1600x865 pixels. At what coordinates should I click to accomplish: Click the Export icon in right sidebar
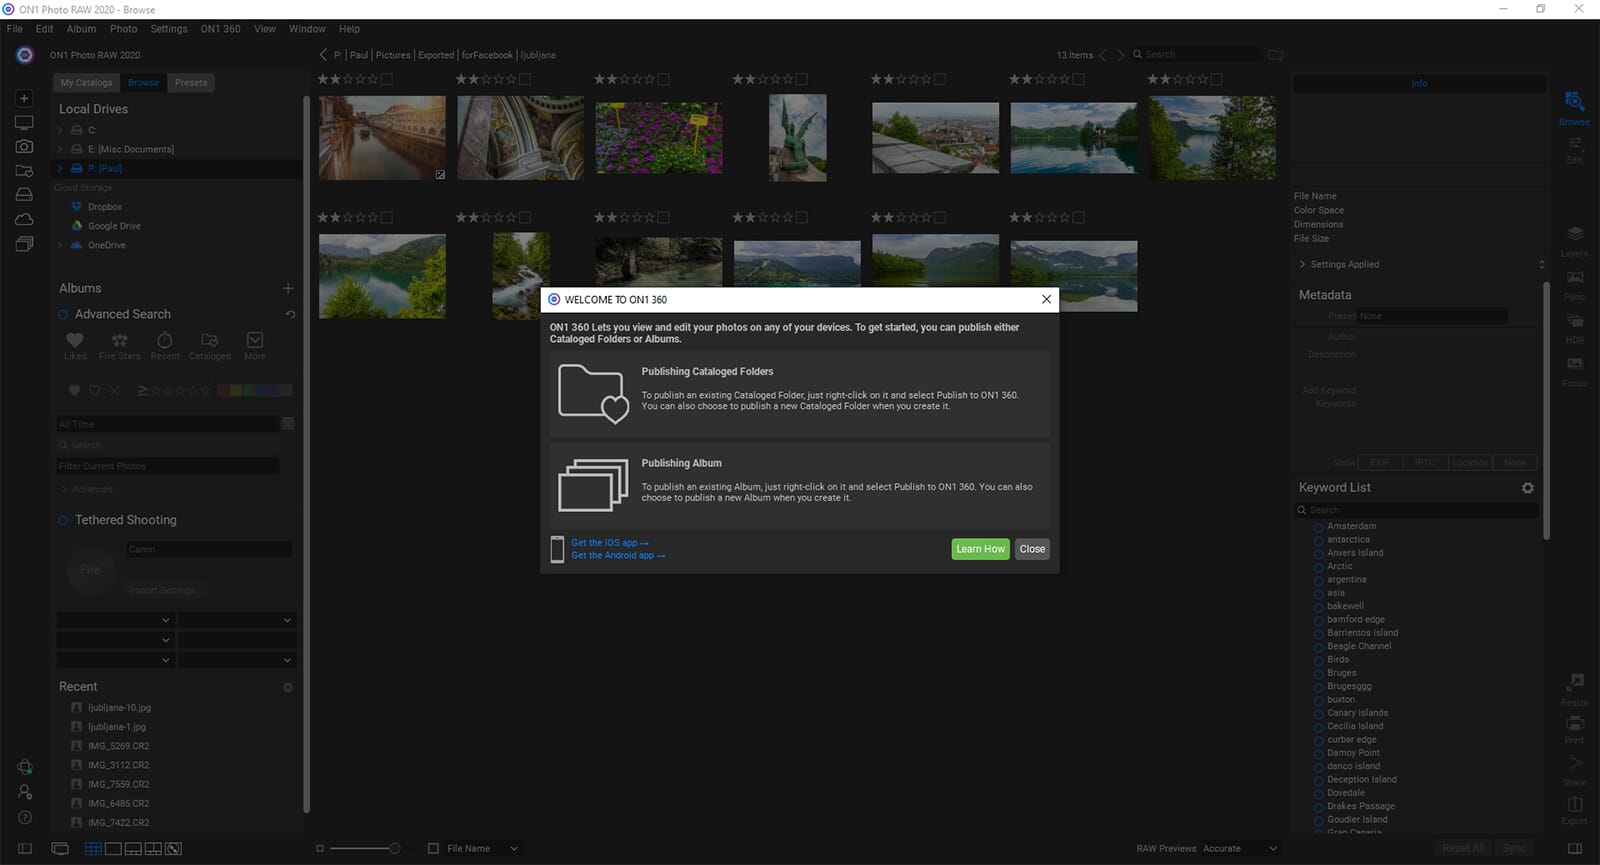[x=1574, y=804]
